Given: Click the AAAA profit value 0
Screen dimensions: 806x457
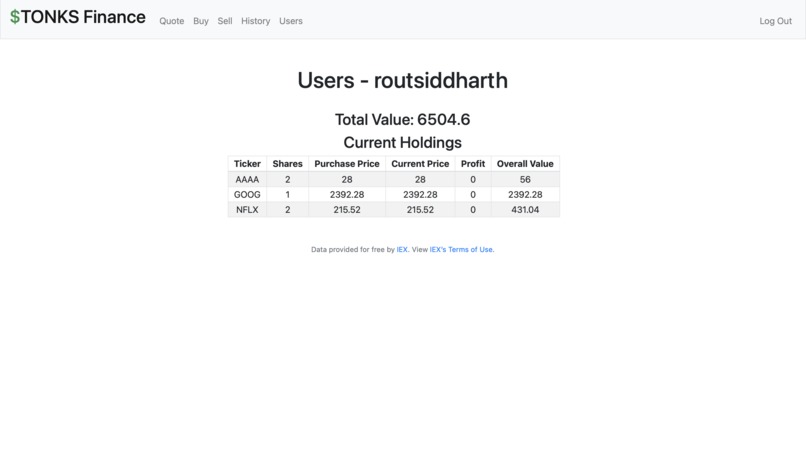Looking at the screenshot, I should [x=473, y=179].
